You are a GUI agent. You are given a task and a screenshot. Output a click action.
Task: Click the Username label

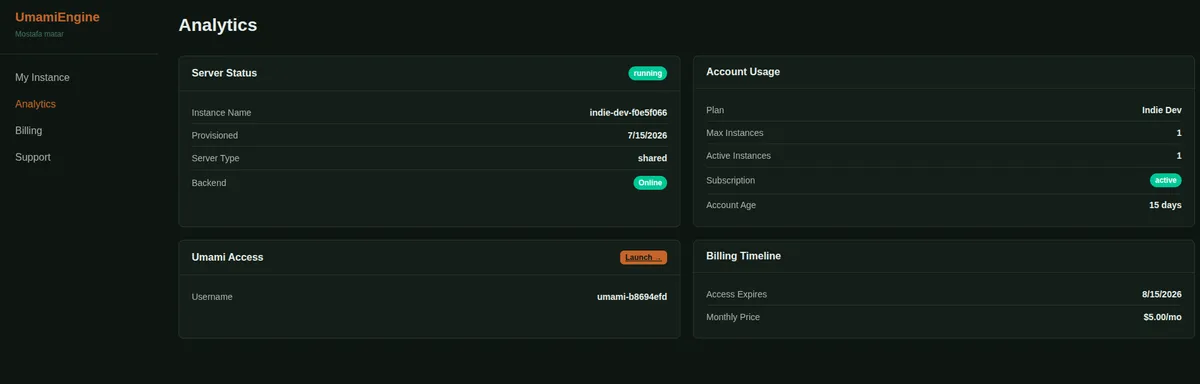pos(212,297)
